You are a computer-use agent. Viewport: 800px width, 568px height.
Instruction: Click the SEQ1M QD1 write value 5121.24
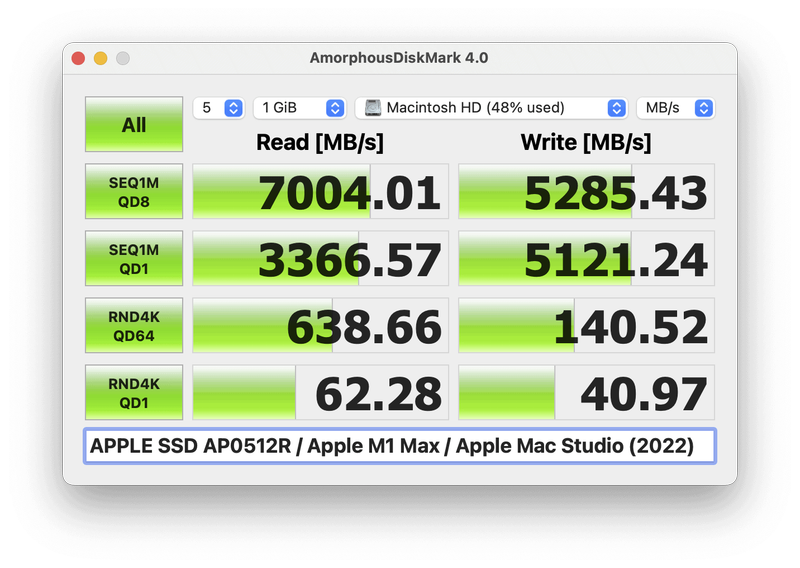click(x=586, y=259)
